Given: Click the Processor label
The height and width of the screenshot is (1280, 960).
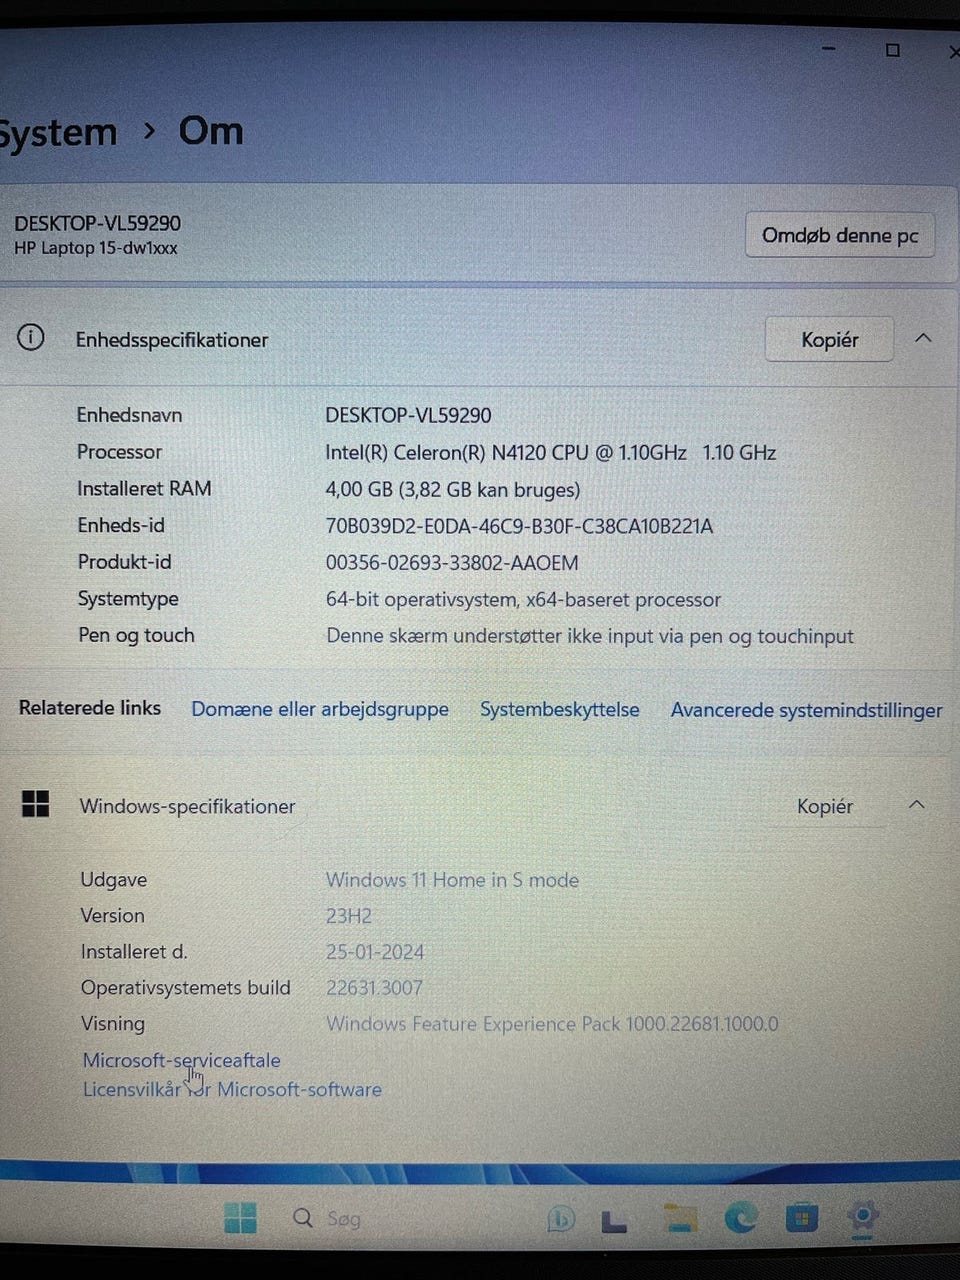Looking at the screenshot, I should tap(119, 452).
